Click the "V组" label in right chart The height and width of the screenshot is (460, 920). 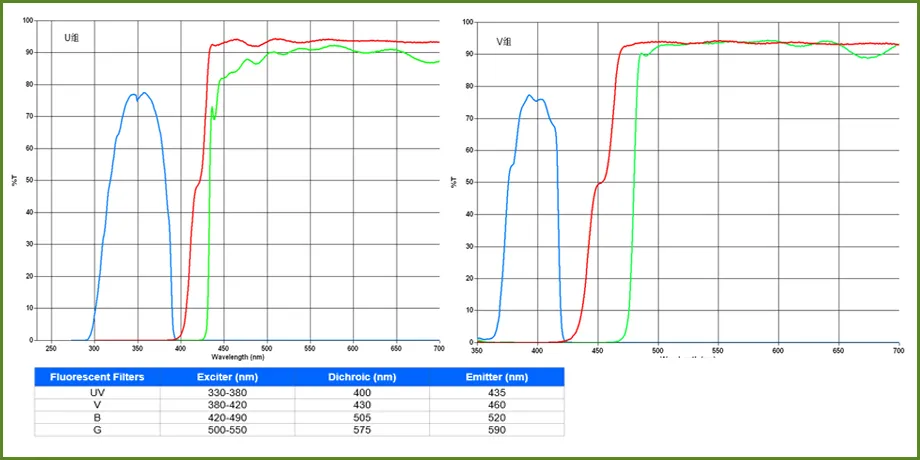click(x=505, y=42)
